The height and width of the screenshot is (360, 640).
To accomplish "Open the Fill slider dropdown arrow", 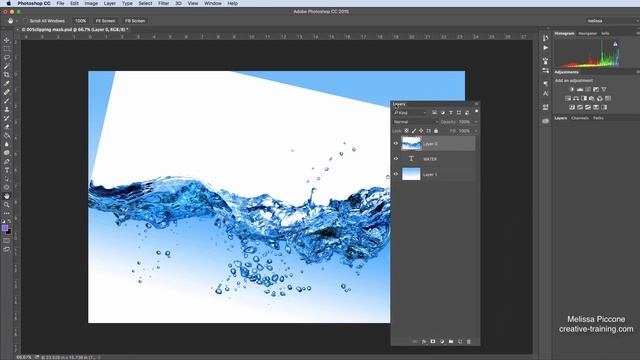I will coord(476,131).
